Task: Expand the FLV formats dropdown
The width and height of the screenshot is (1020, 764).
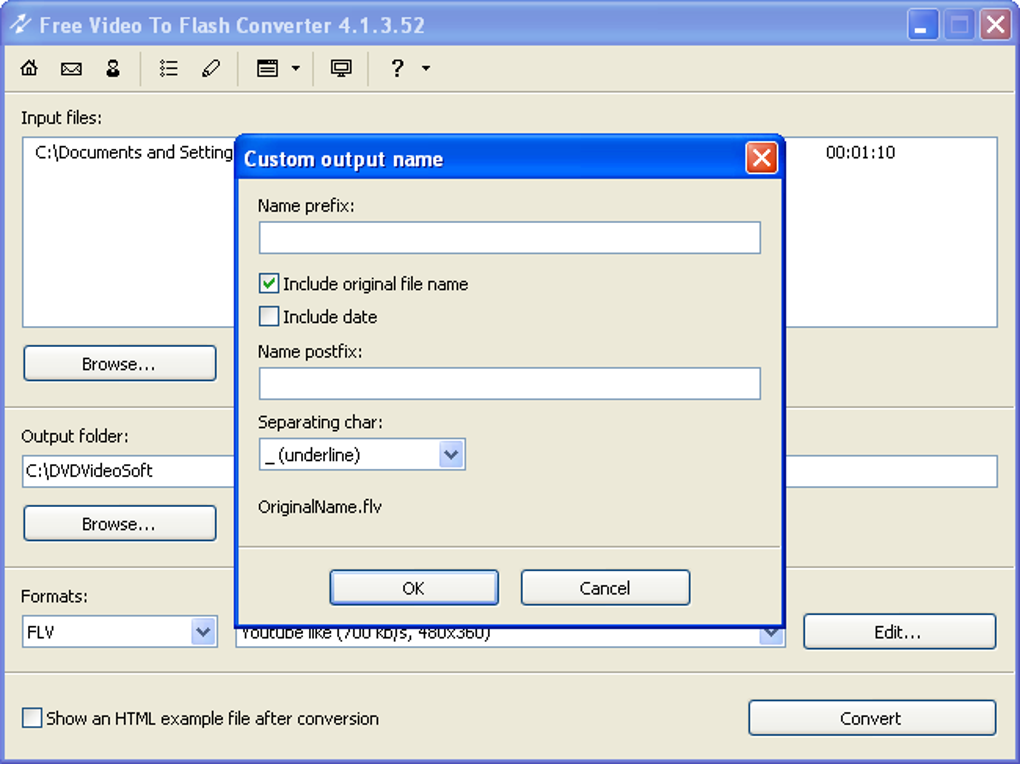Action: (x=203, y=632)
